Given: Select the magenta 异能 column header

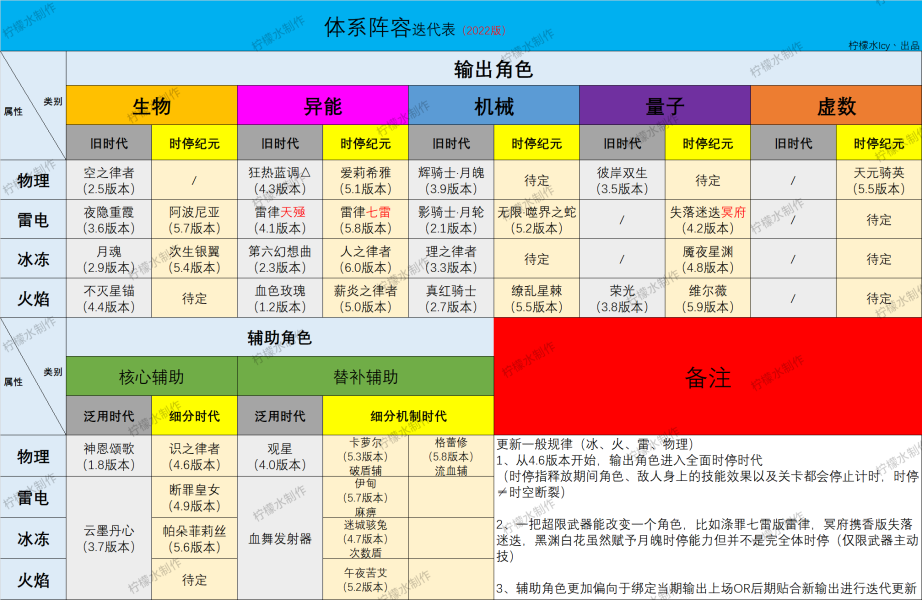Looking at the screenshot, I should pos(323,105).
